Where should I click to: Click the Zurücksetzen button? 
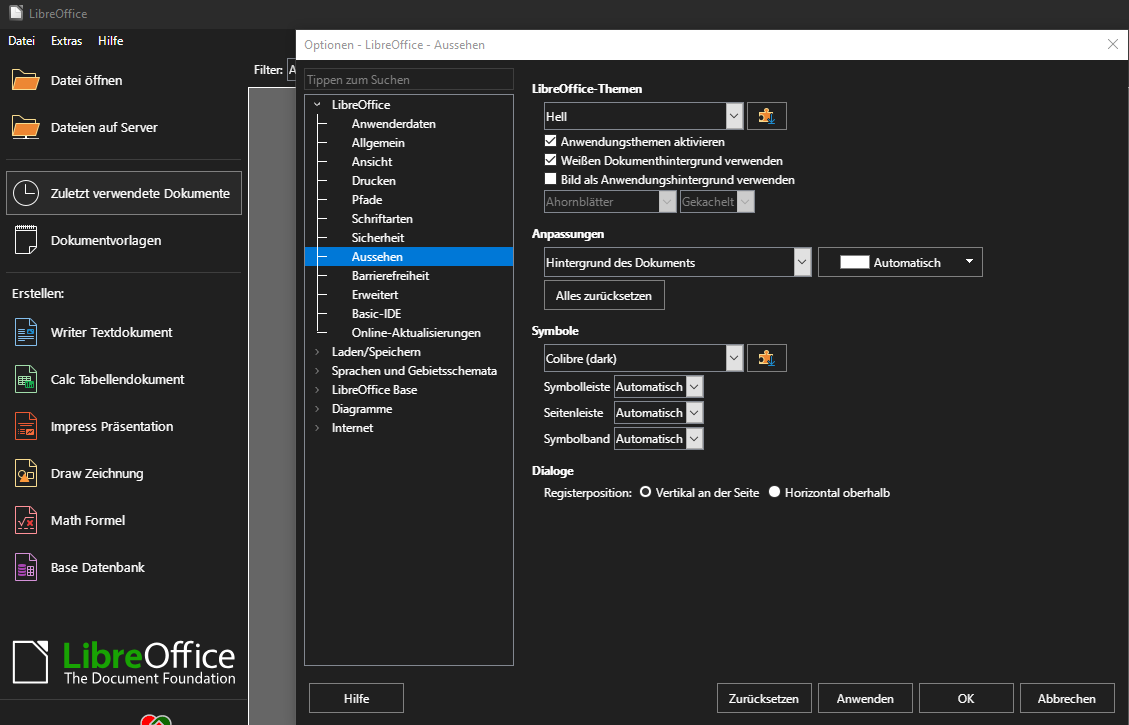coord(764,698)
